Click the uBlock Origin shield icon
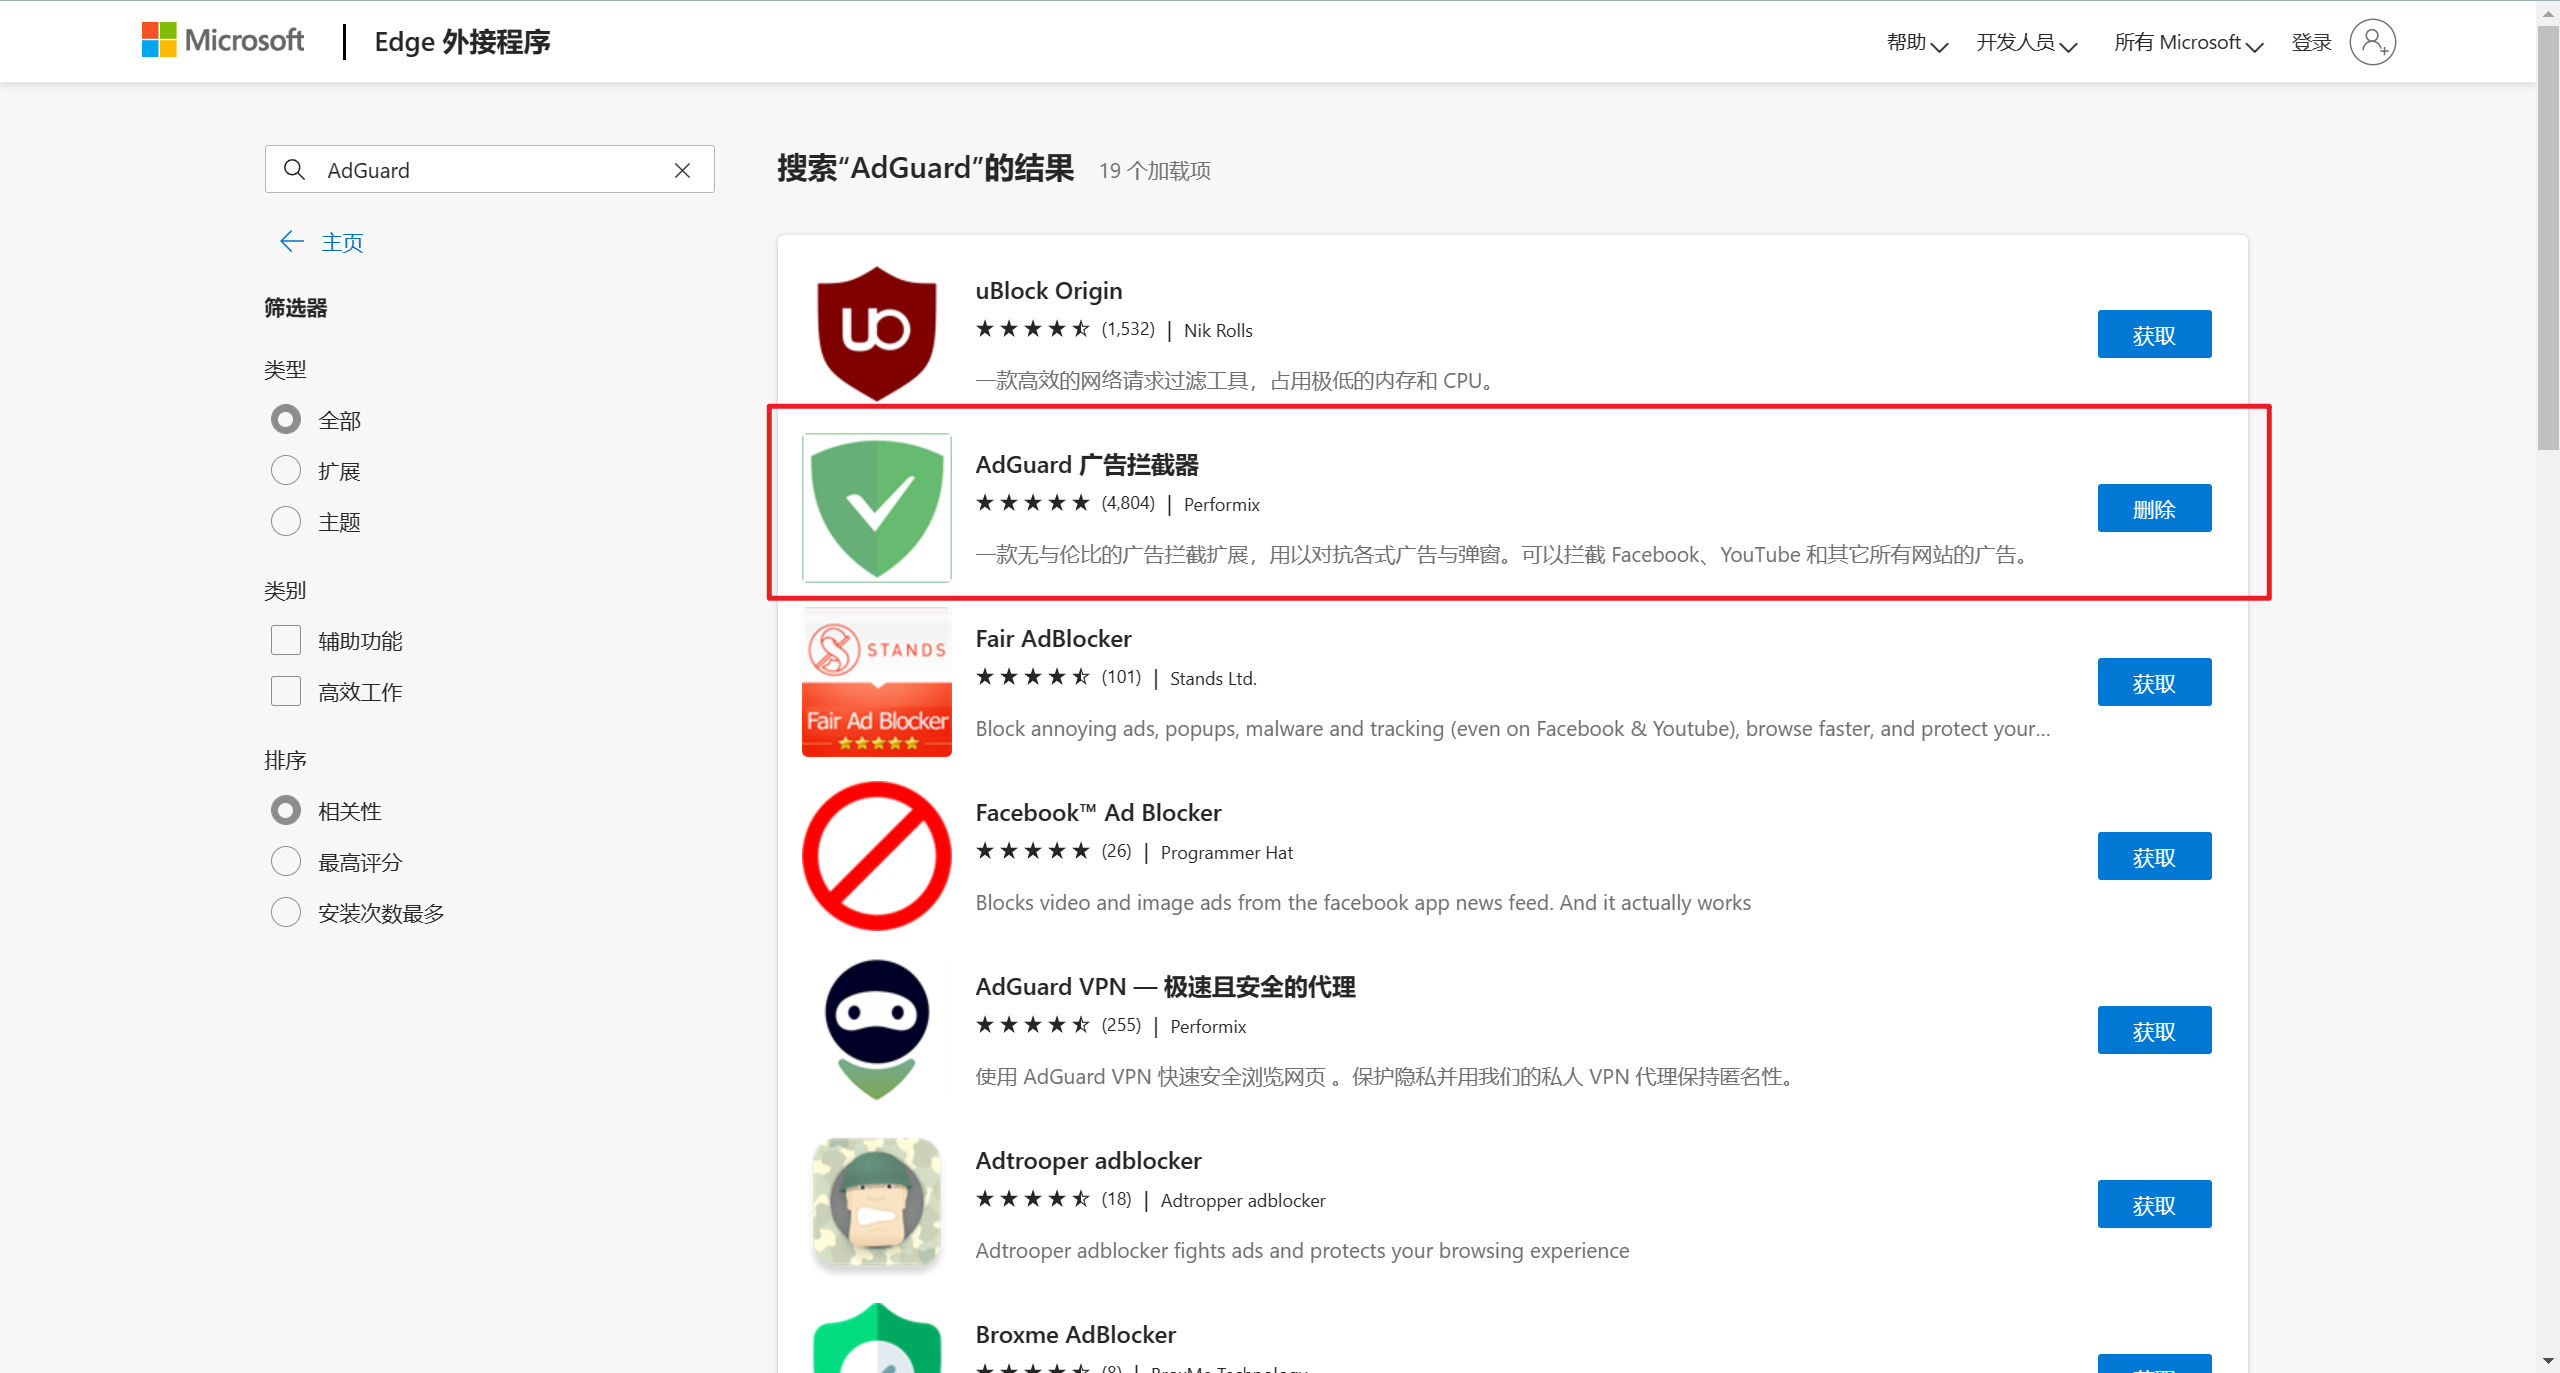Viewport: 2560px width, 1373px height. 876,333
